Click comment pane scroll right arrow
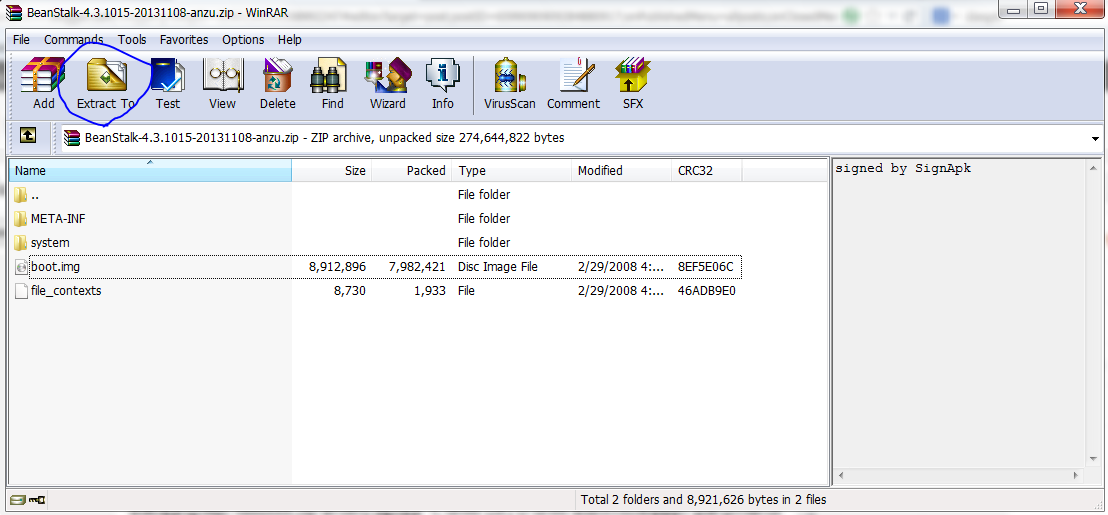The width and height of the screenshot is (1108, 515). coord(1076,476)
